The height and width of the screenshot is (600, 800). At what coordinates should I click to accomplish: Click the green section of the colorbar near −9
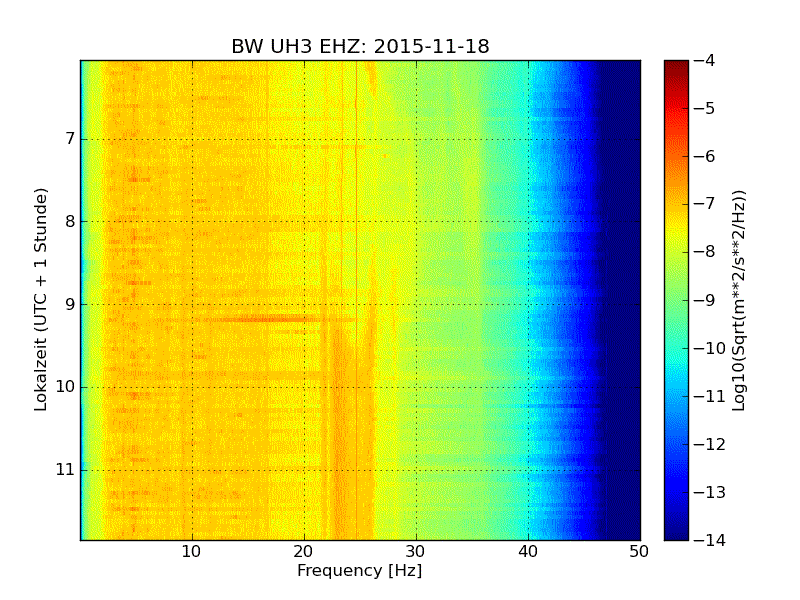tap(677, 300)
